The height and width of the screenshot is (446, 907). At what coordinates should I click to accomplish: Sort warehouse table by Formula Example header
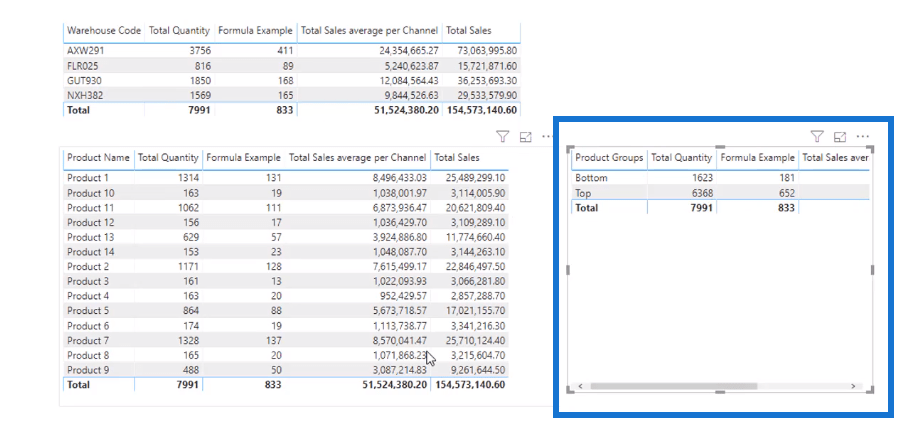(255, 31)
